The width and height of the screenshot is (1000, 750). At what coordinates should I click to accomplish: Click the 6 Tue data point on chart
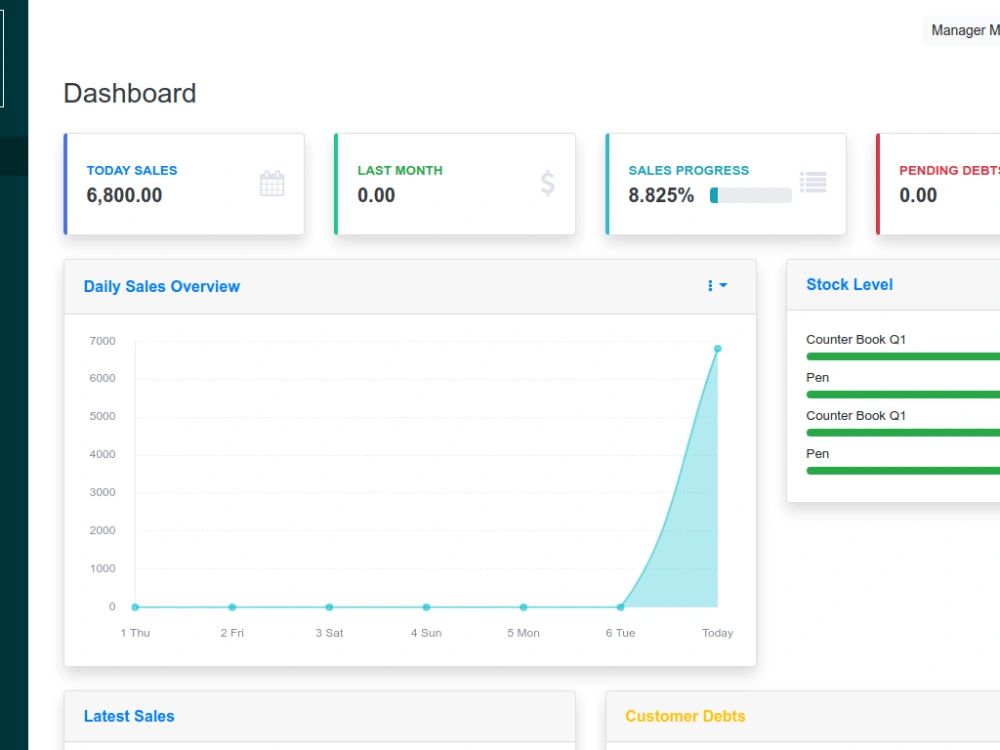point(621,607)
